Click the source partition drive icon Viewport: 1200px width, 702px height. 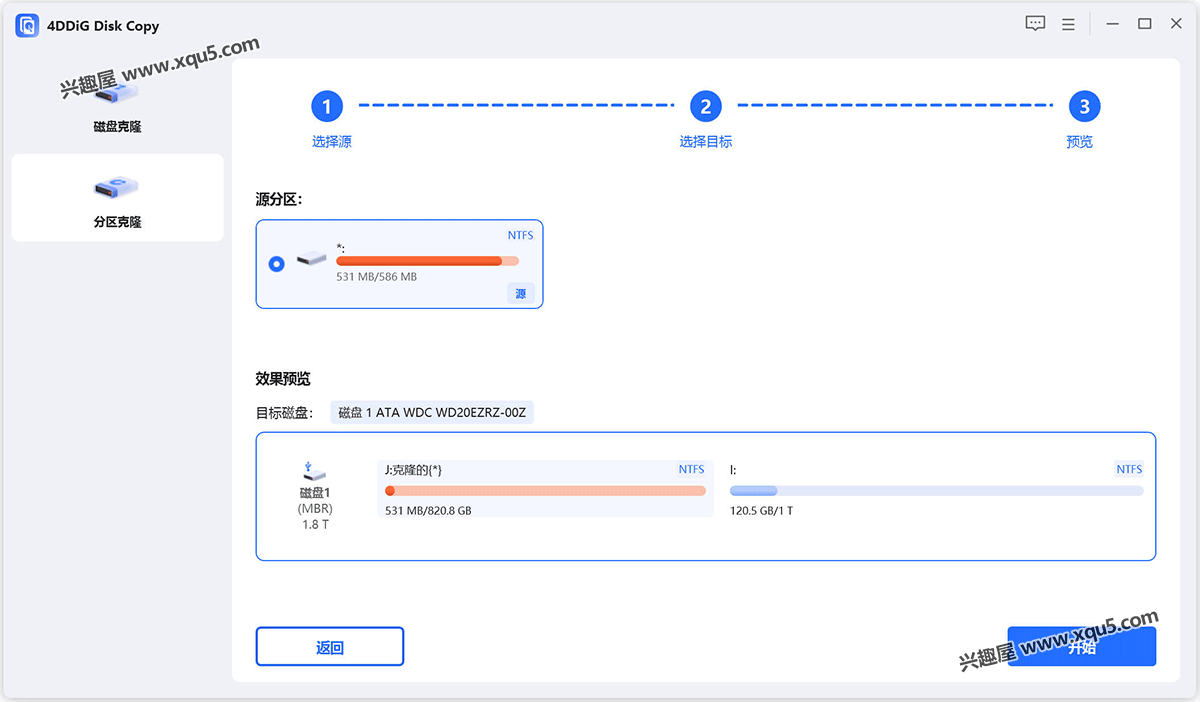312,259
